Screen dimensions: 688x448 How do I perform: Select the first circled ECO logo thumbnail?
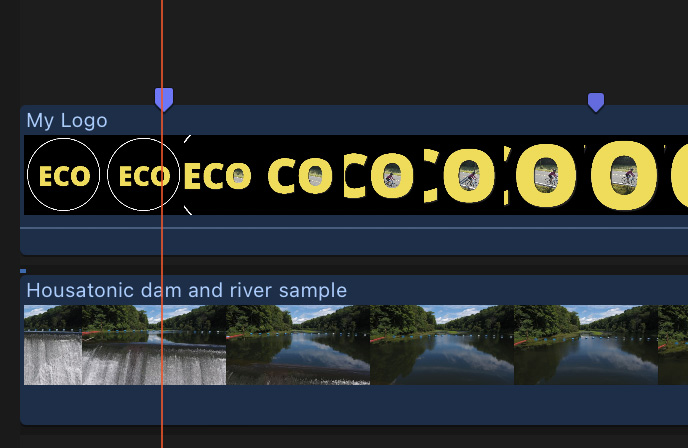tap(64, 175)
